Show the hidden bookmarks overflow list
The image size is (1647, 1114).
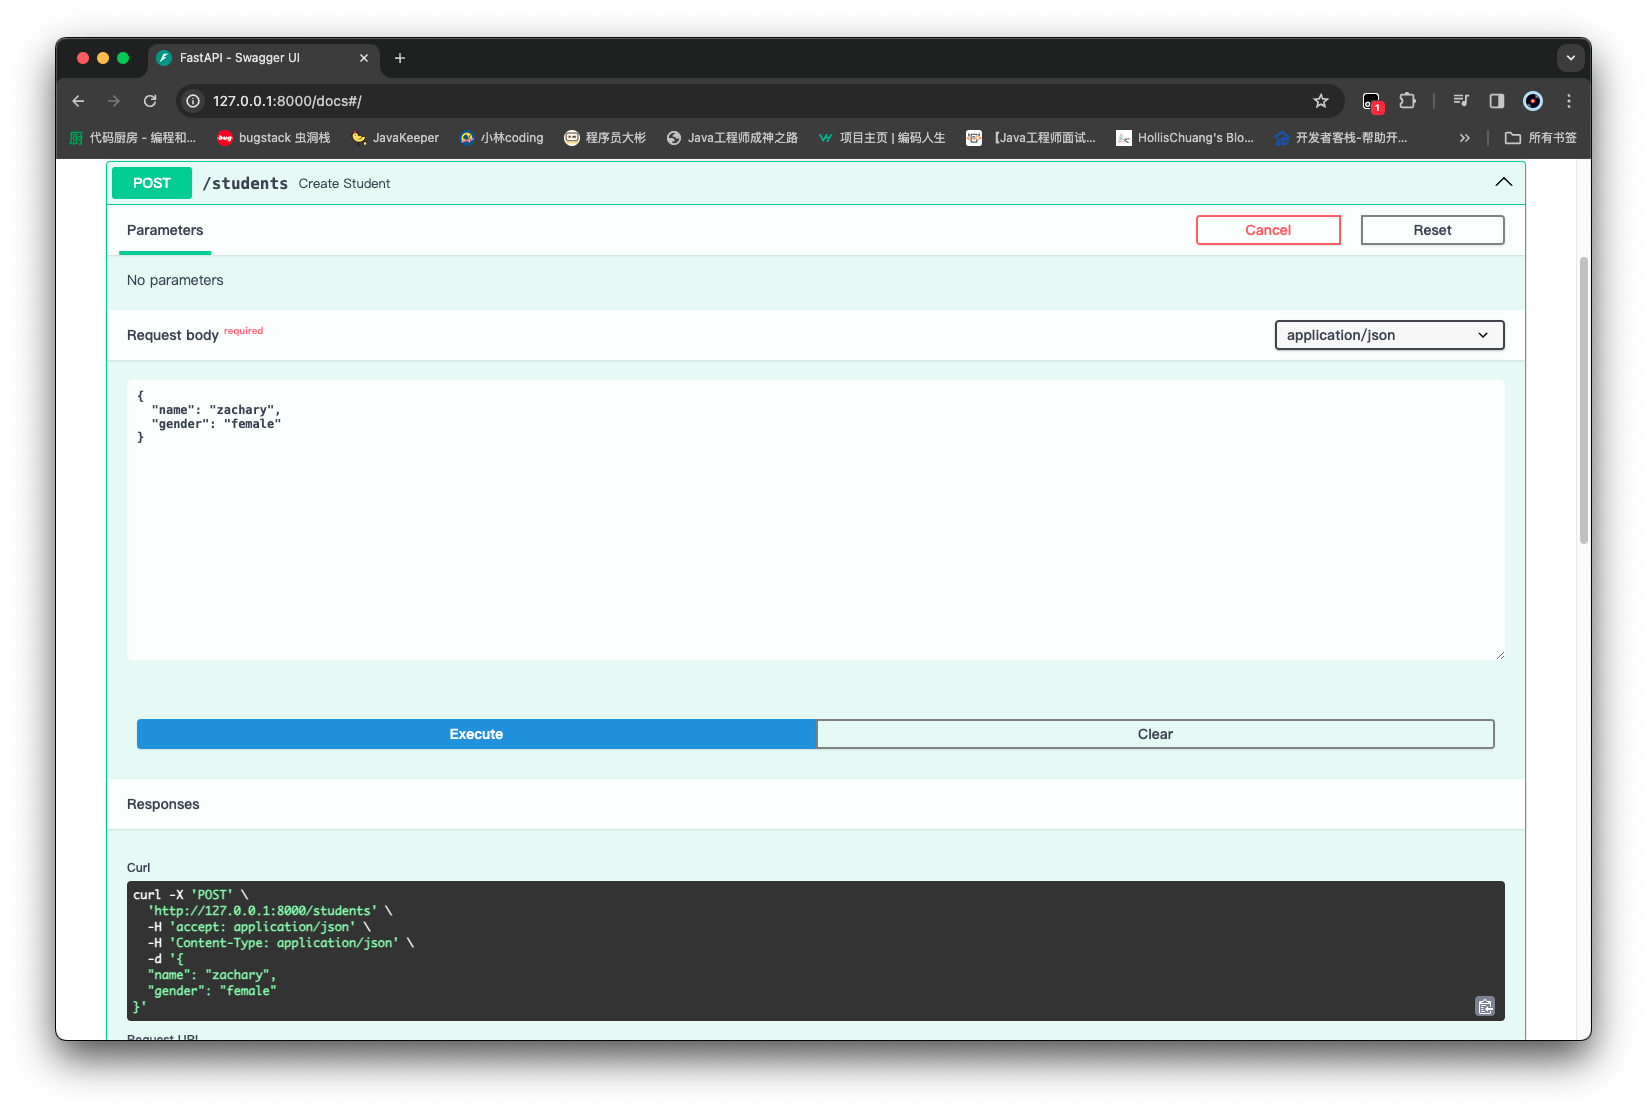tap(1465, 138)
